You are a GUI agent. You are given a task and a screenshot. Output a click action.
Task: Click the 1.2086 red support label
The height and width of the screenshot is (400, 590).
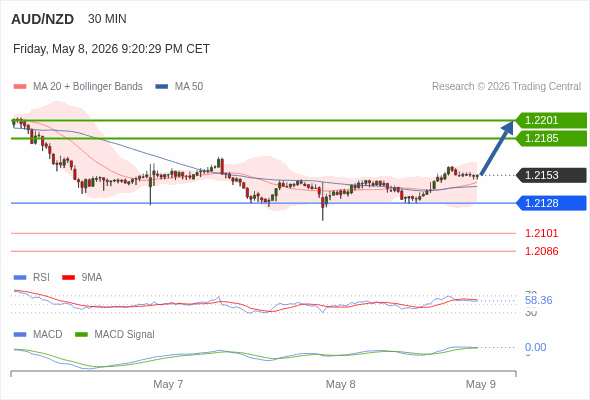pyautogui.click(x=541, y=251)
